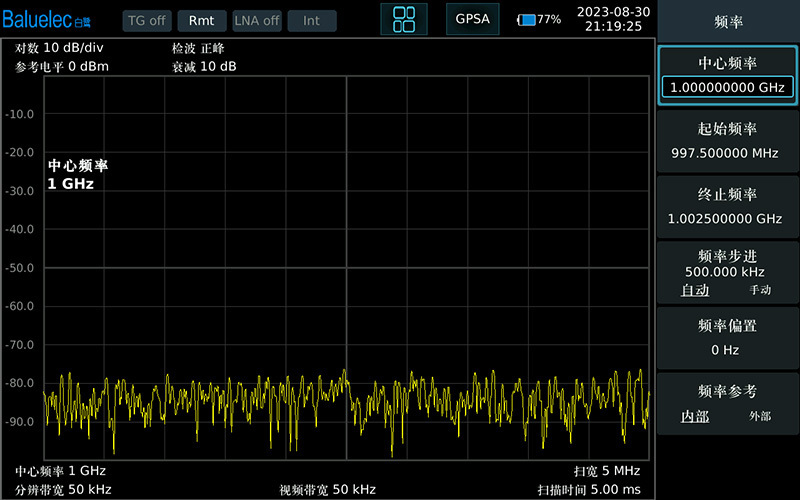This screenshot has height=500, width=800.
Task: Open the 频率偏置 0 Hz softkey
Action: tap(728, 338)
